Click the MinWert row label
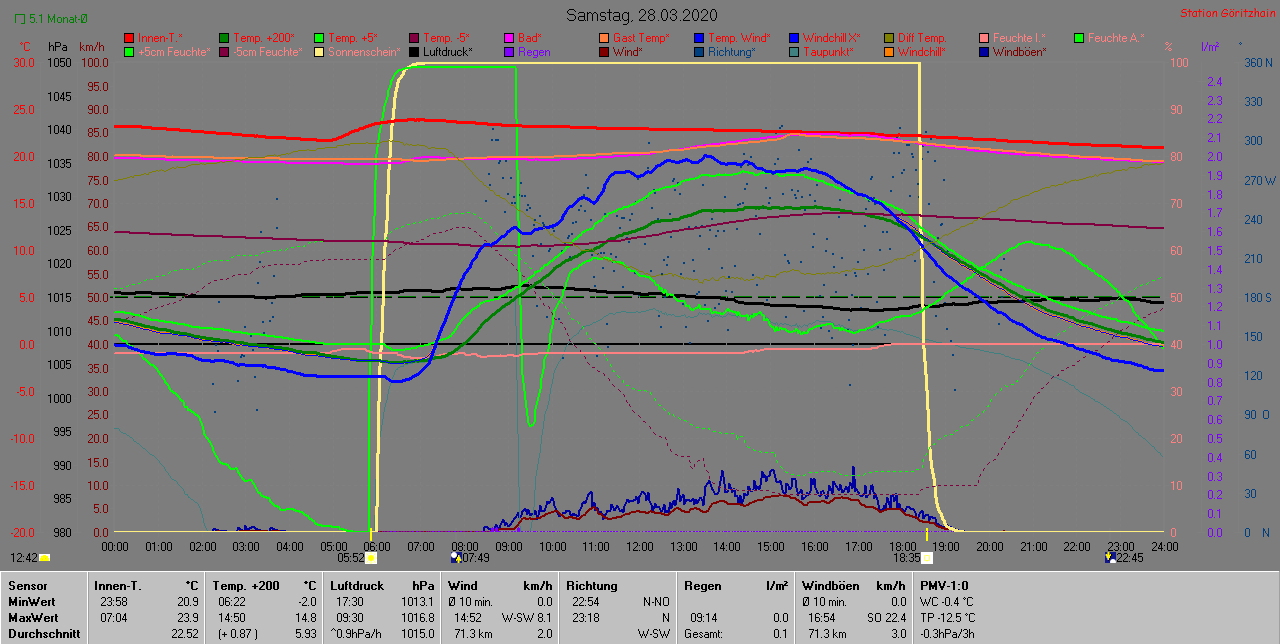The width and height of the screenshot is (1280, 644). 31,601
